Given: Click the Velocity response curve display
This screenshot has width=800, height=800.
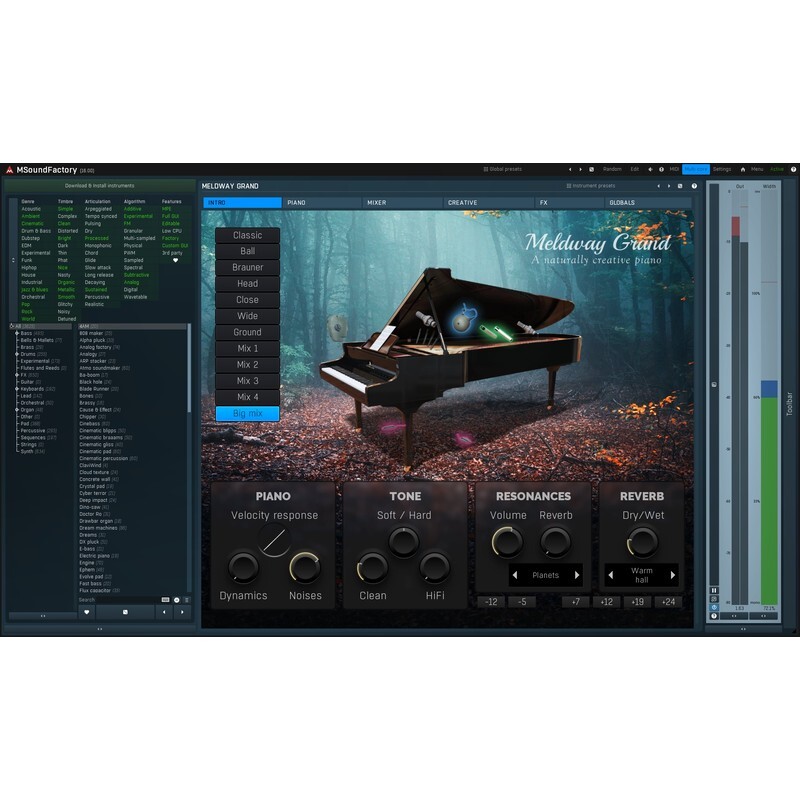Looking at the screenshot, I should (274, 540).
